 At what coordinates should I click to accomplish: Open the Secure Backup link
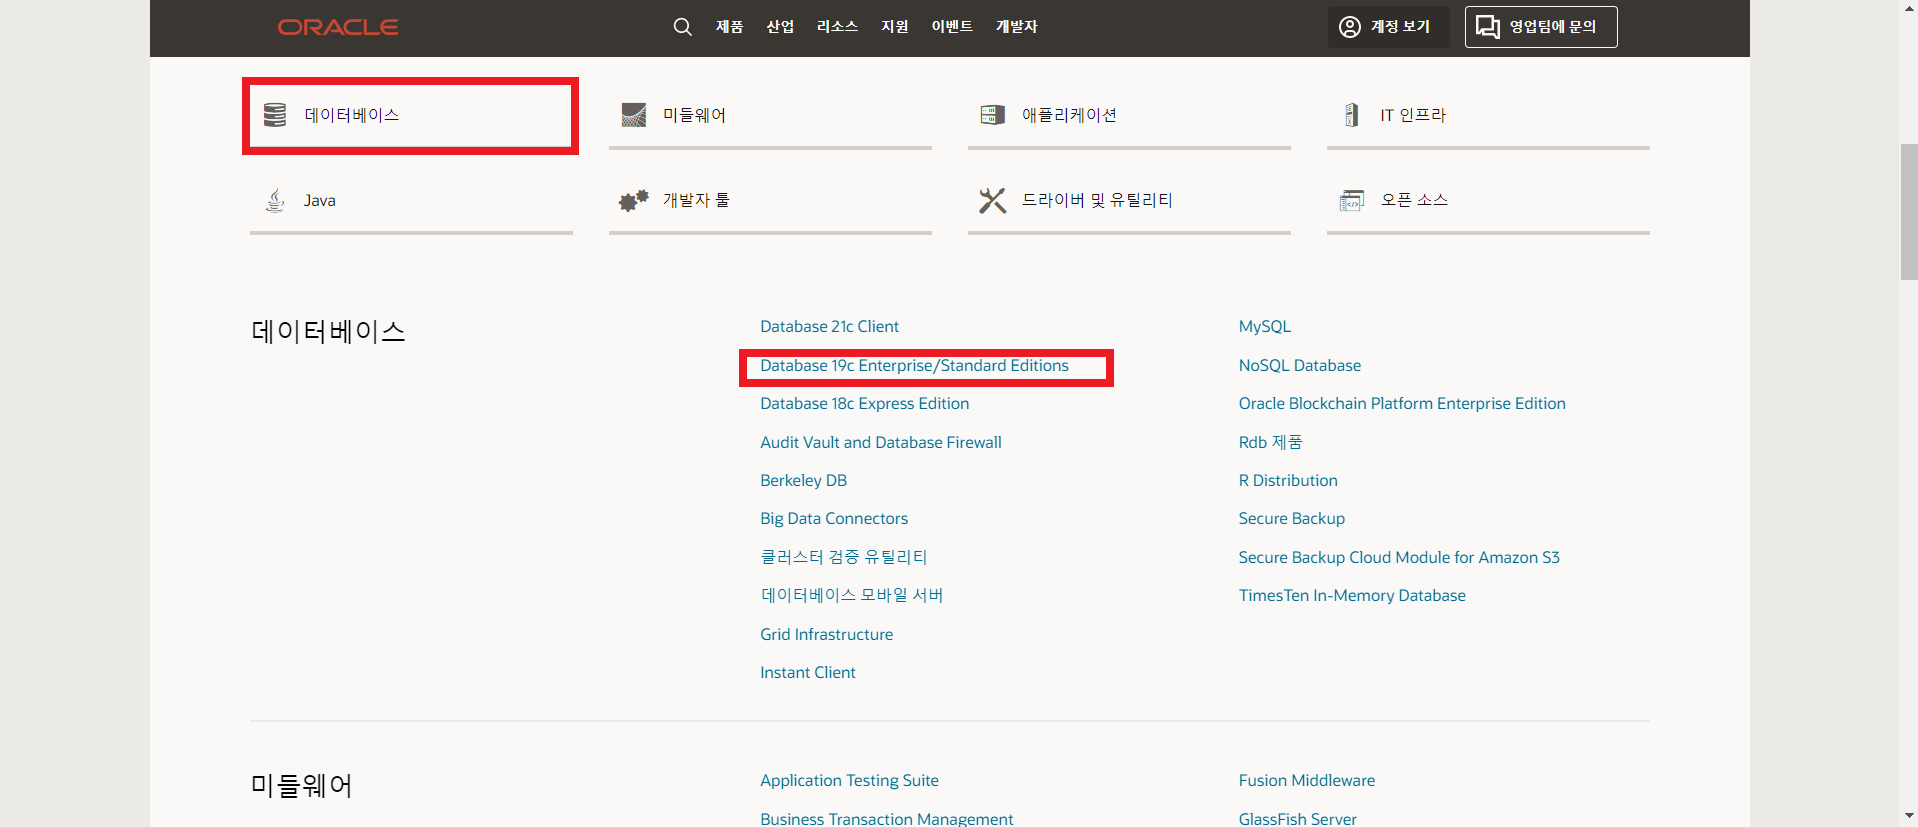[1291, 519]
